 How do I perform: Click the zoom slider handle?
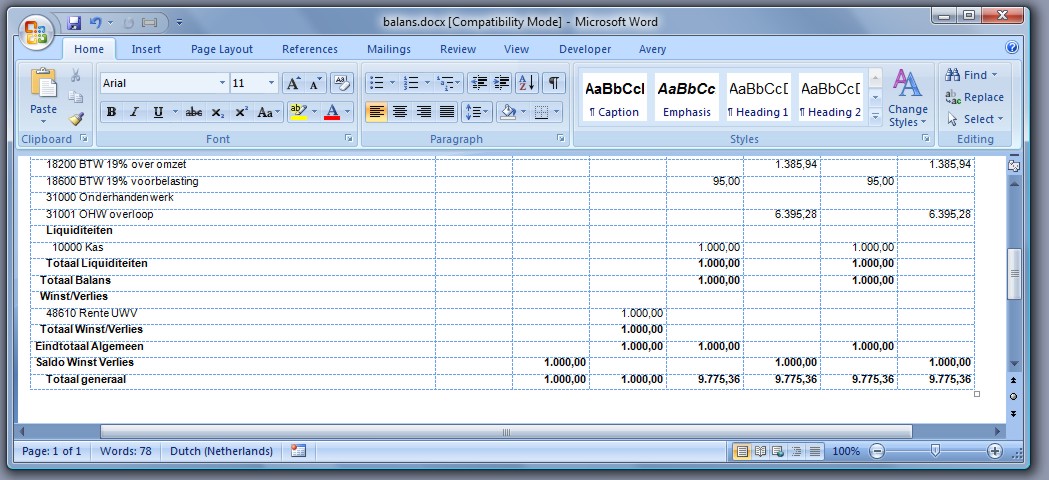[x=935, y=451]
